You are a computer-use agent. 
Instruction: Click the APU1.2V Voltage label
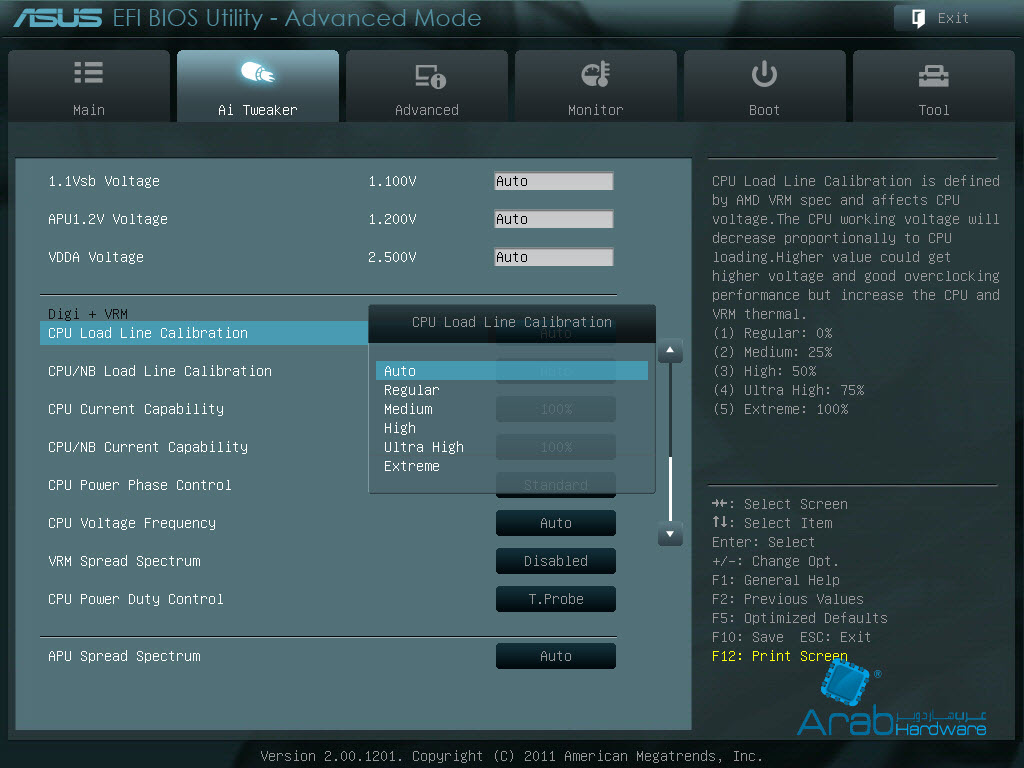point(108,219)
